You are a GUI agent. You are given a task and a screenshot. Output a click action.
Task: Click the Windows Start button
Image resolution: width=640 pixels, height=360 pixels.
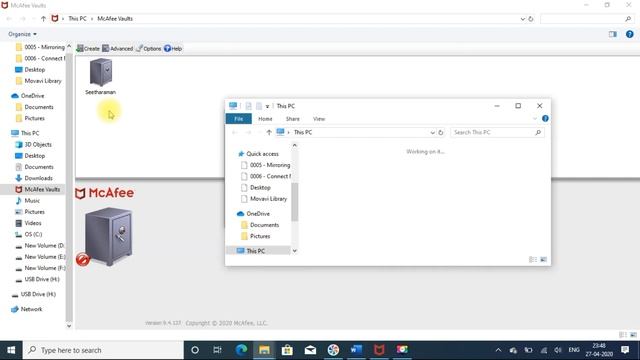pos(11,350)
